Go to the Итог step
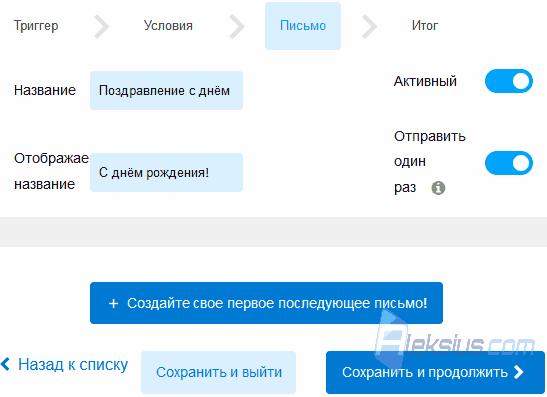 (x=425, y=26)
